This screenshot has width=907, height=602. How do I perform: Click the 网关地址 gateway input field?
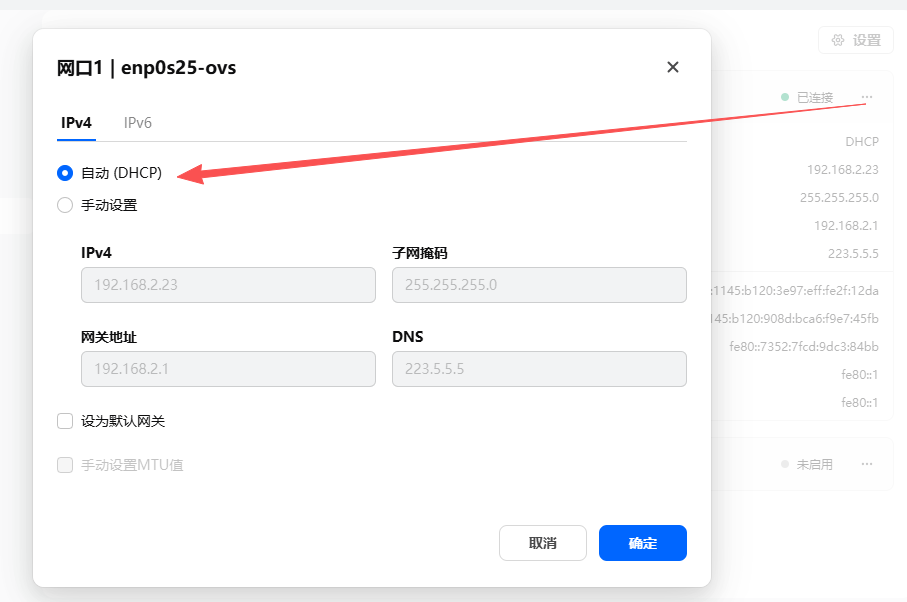228,369
